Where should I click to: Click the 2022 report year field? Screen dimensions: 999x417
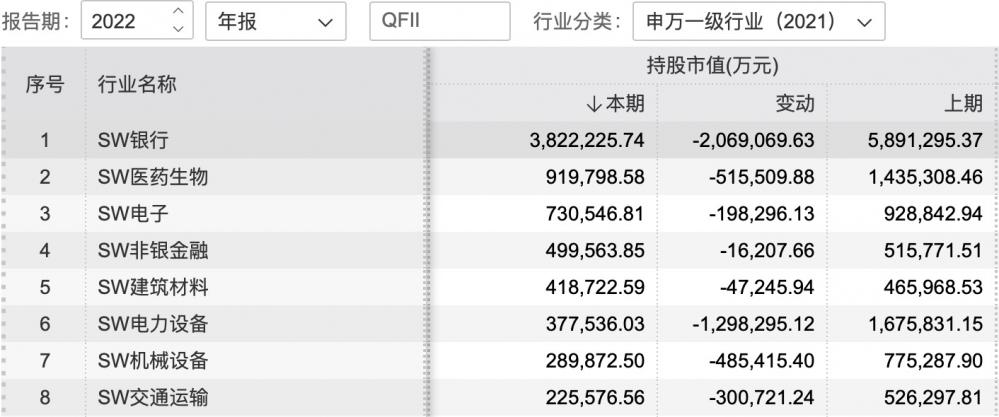tap(137, 21)
